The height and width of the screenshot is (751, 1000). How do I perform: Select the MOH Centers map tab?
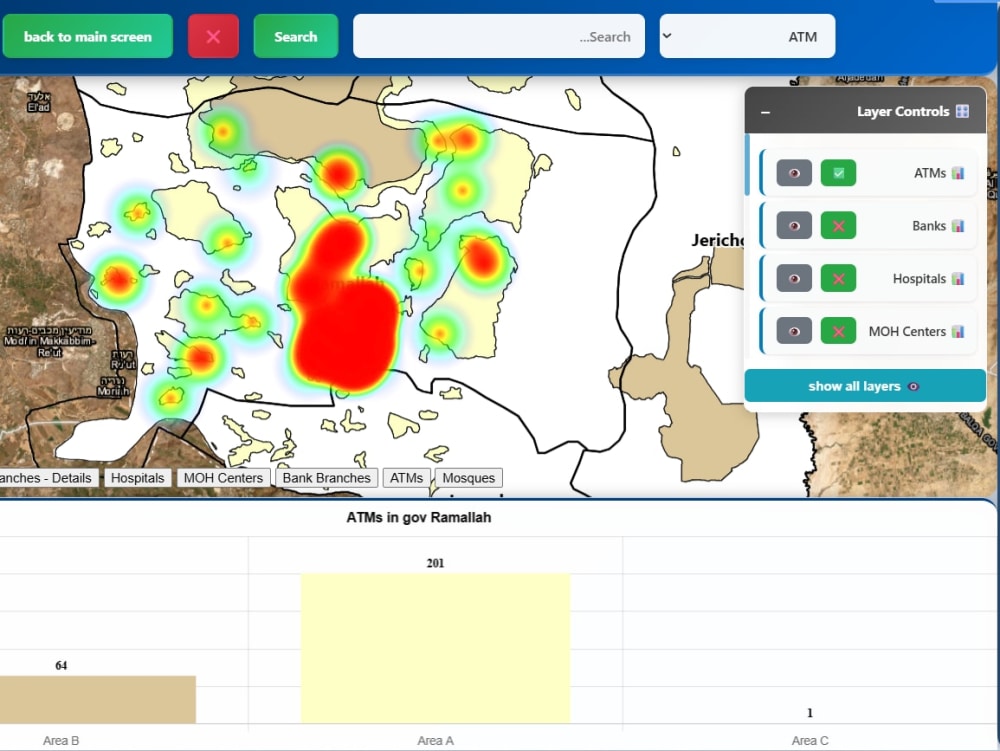point(223,478)
